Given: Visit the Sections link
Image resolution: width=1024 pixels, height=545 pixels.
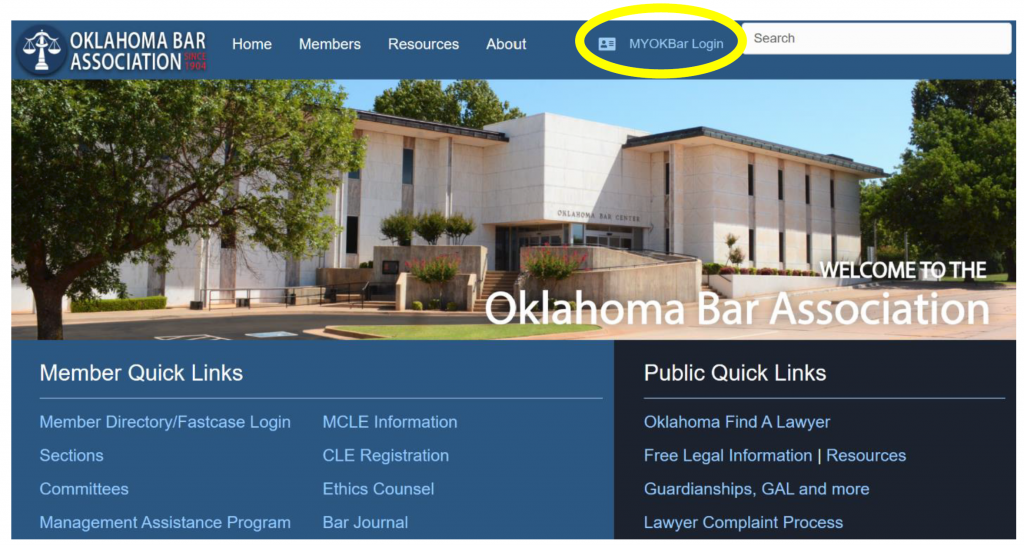Looking at the screenshot, I should (x=71, y=455).
